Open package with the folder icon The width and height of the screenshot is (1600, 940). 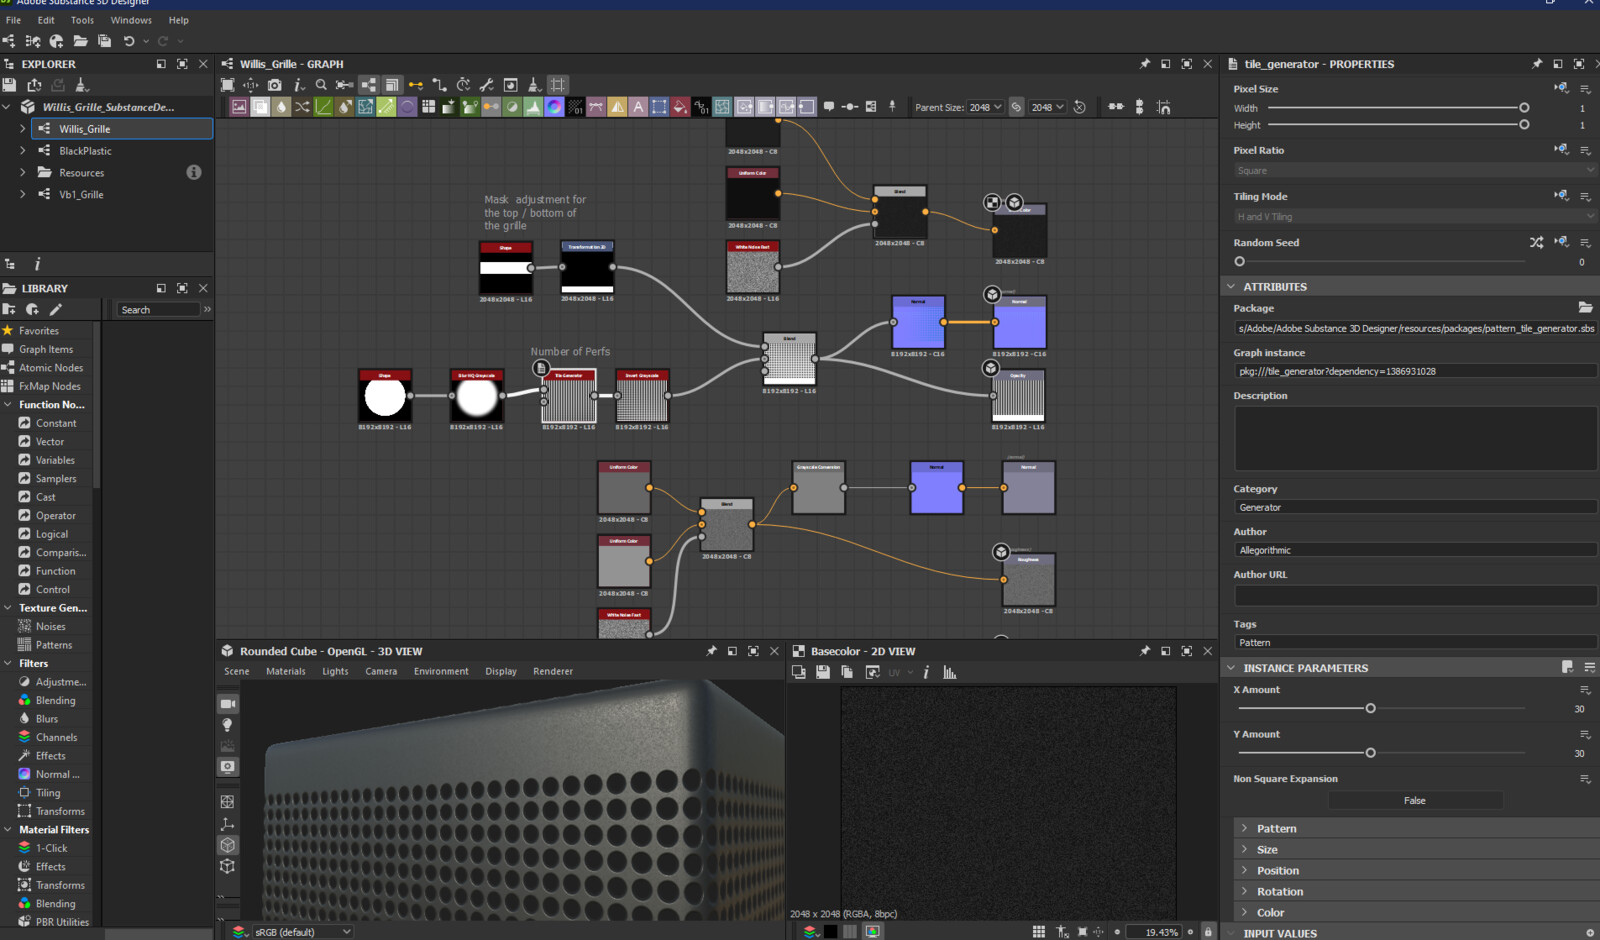click(80, 41)
